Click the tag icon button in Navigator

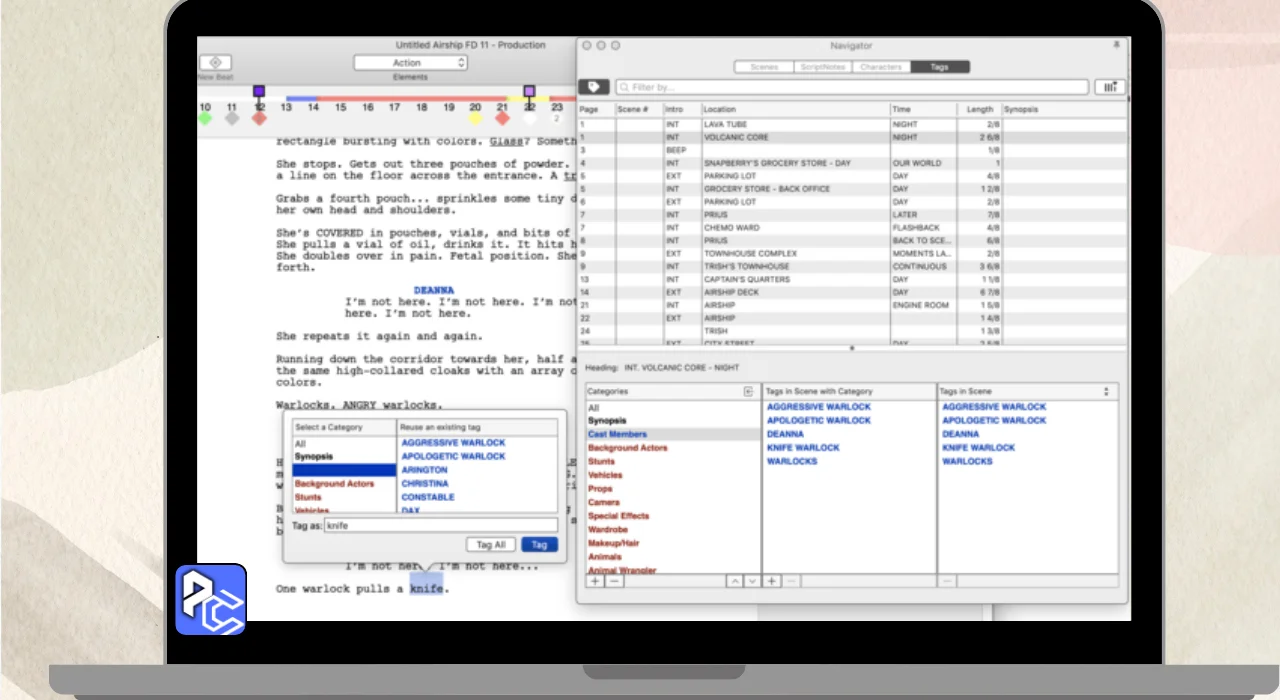pyautogui.click(x=593, y=87)
